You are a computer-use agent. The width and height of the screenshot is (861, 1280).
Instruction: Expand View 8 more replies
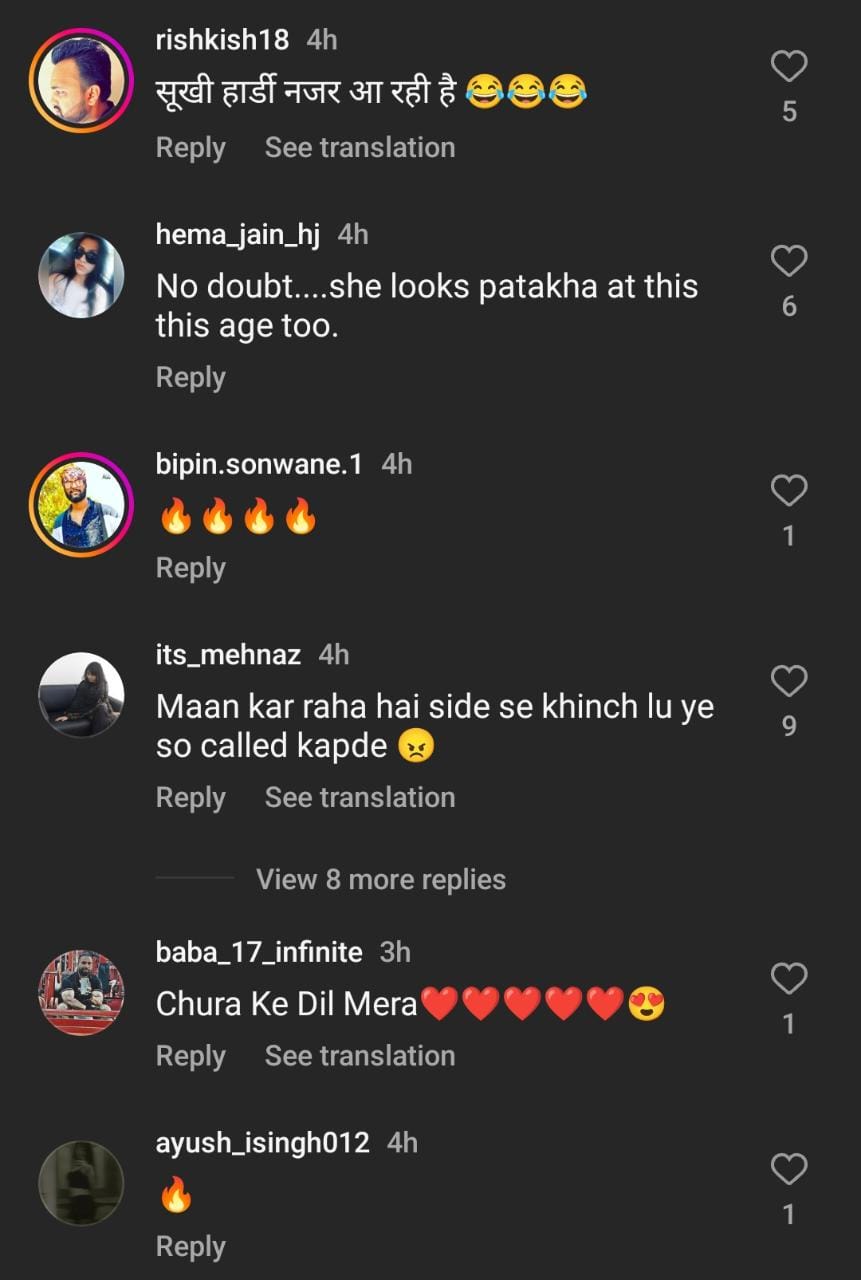380,879
